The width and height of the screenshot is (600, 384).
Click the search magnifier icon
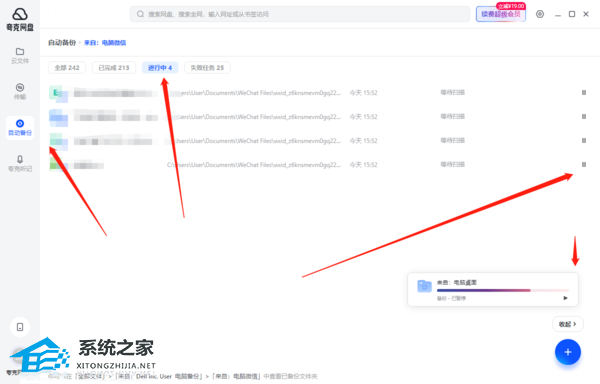point(140,14)
